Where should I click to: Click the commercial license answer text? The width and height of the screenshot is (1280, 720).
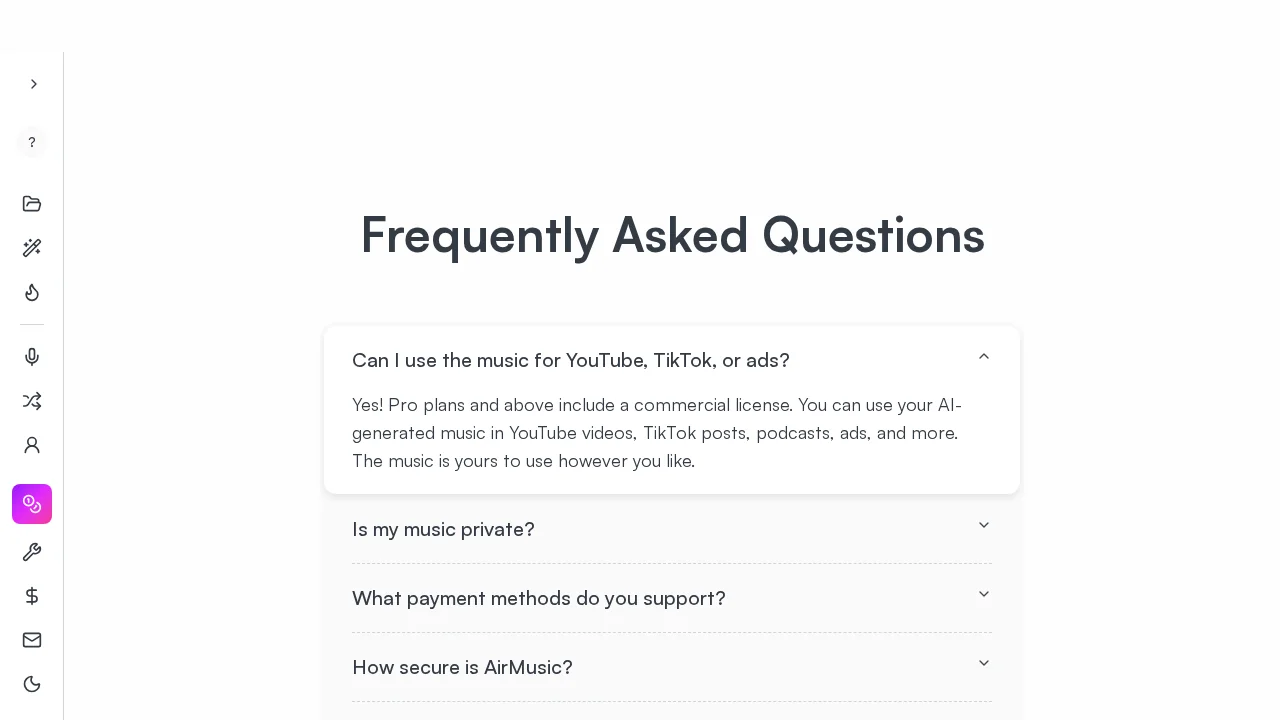tap(657, 433)
